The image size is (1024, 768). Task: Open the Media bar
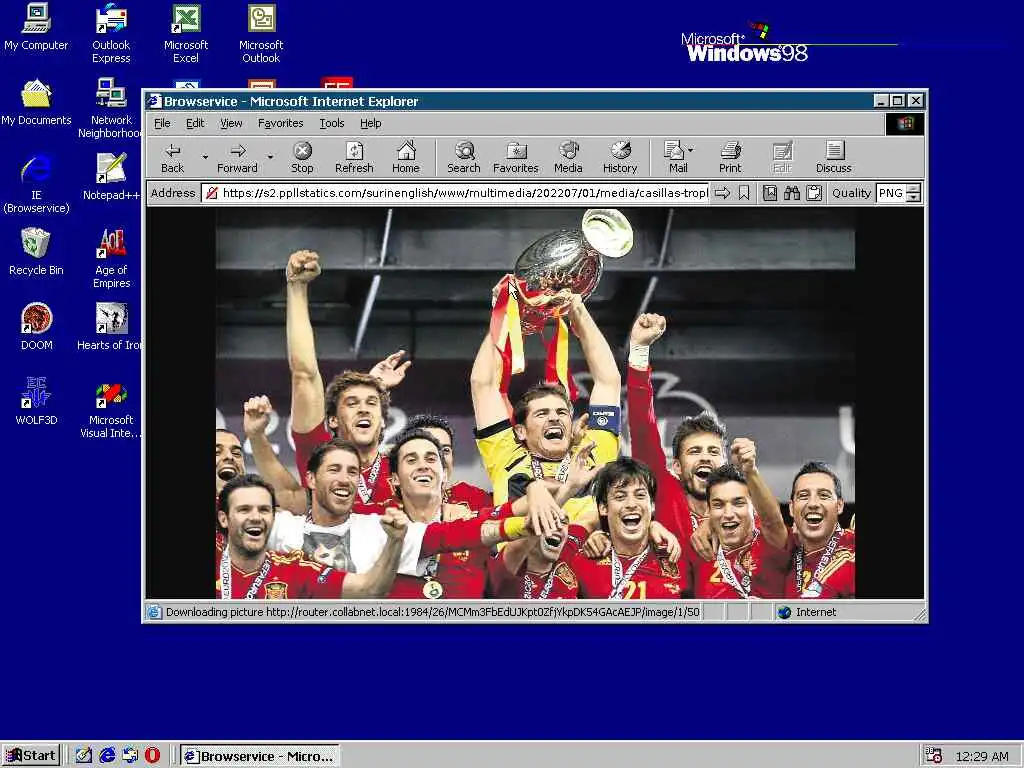[568, 158]
